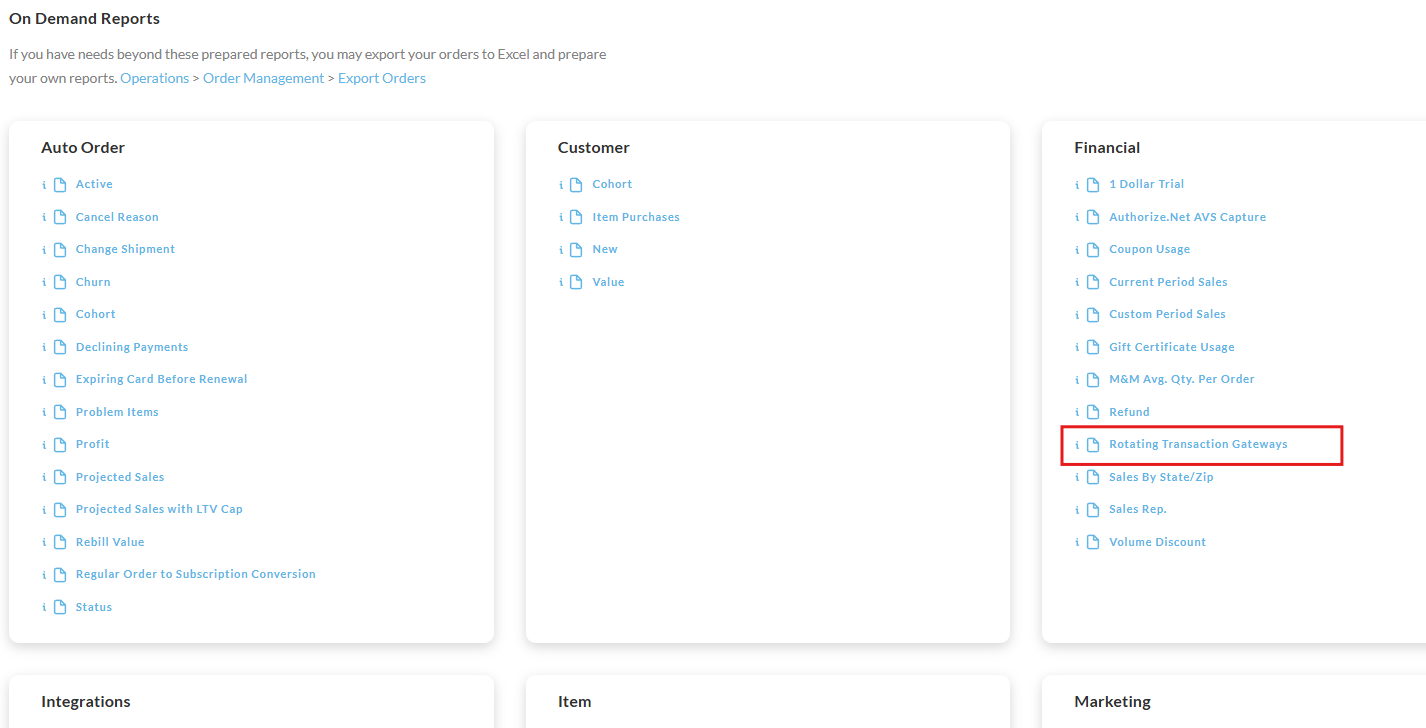Open the Gift Certificate Usage report

coord(1171,347)
